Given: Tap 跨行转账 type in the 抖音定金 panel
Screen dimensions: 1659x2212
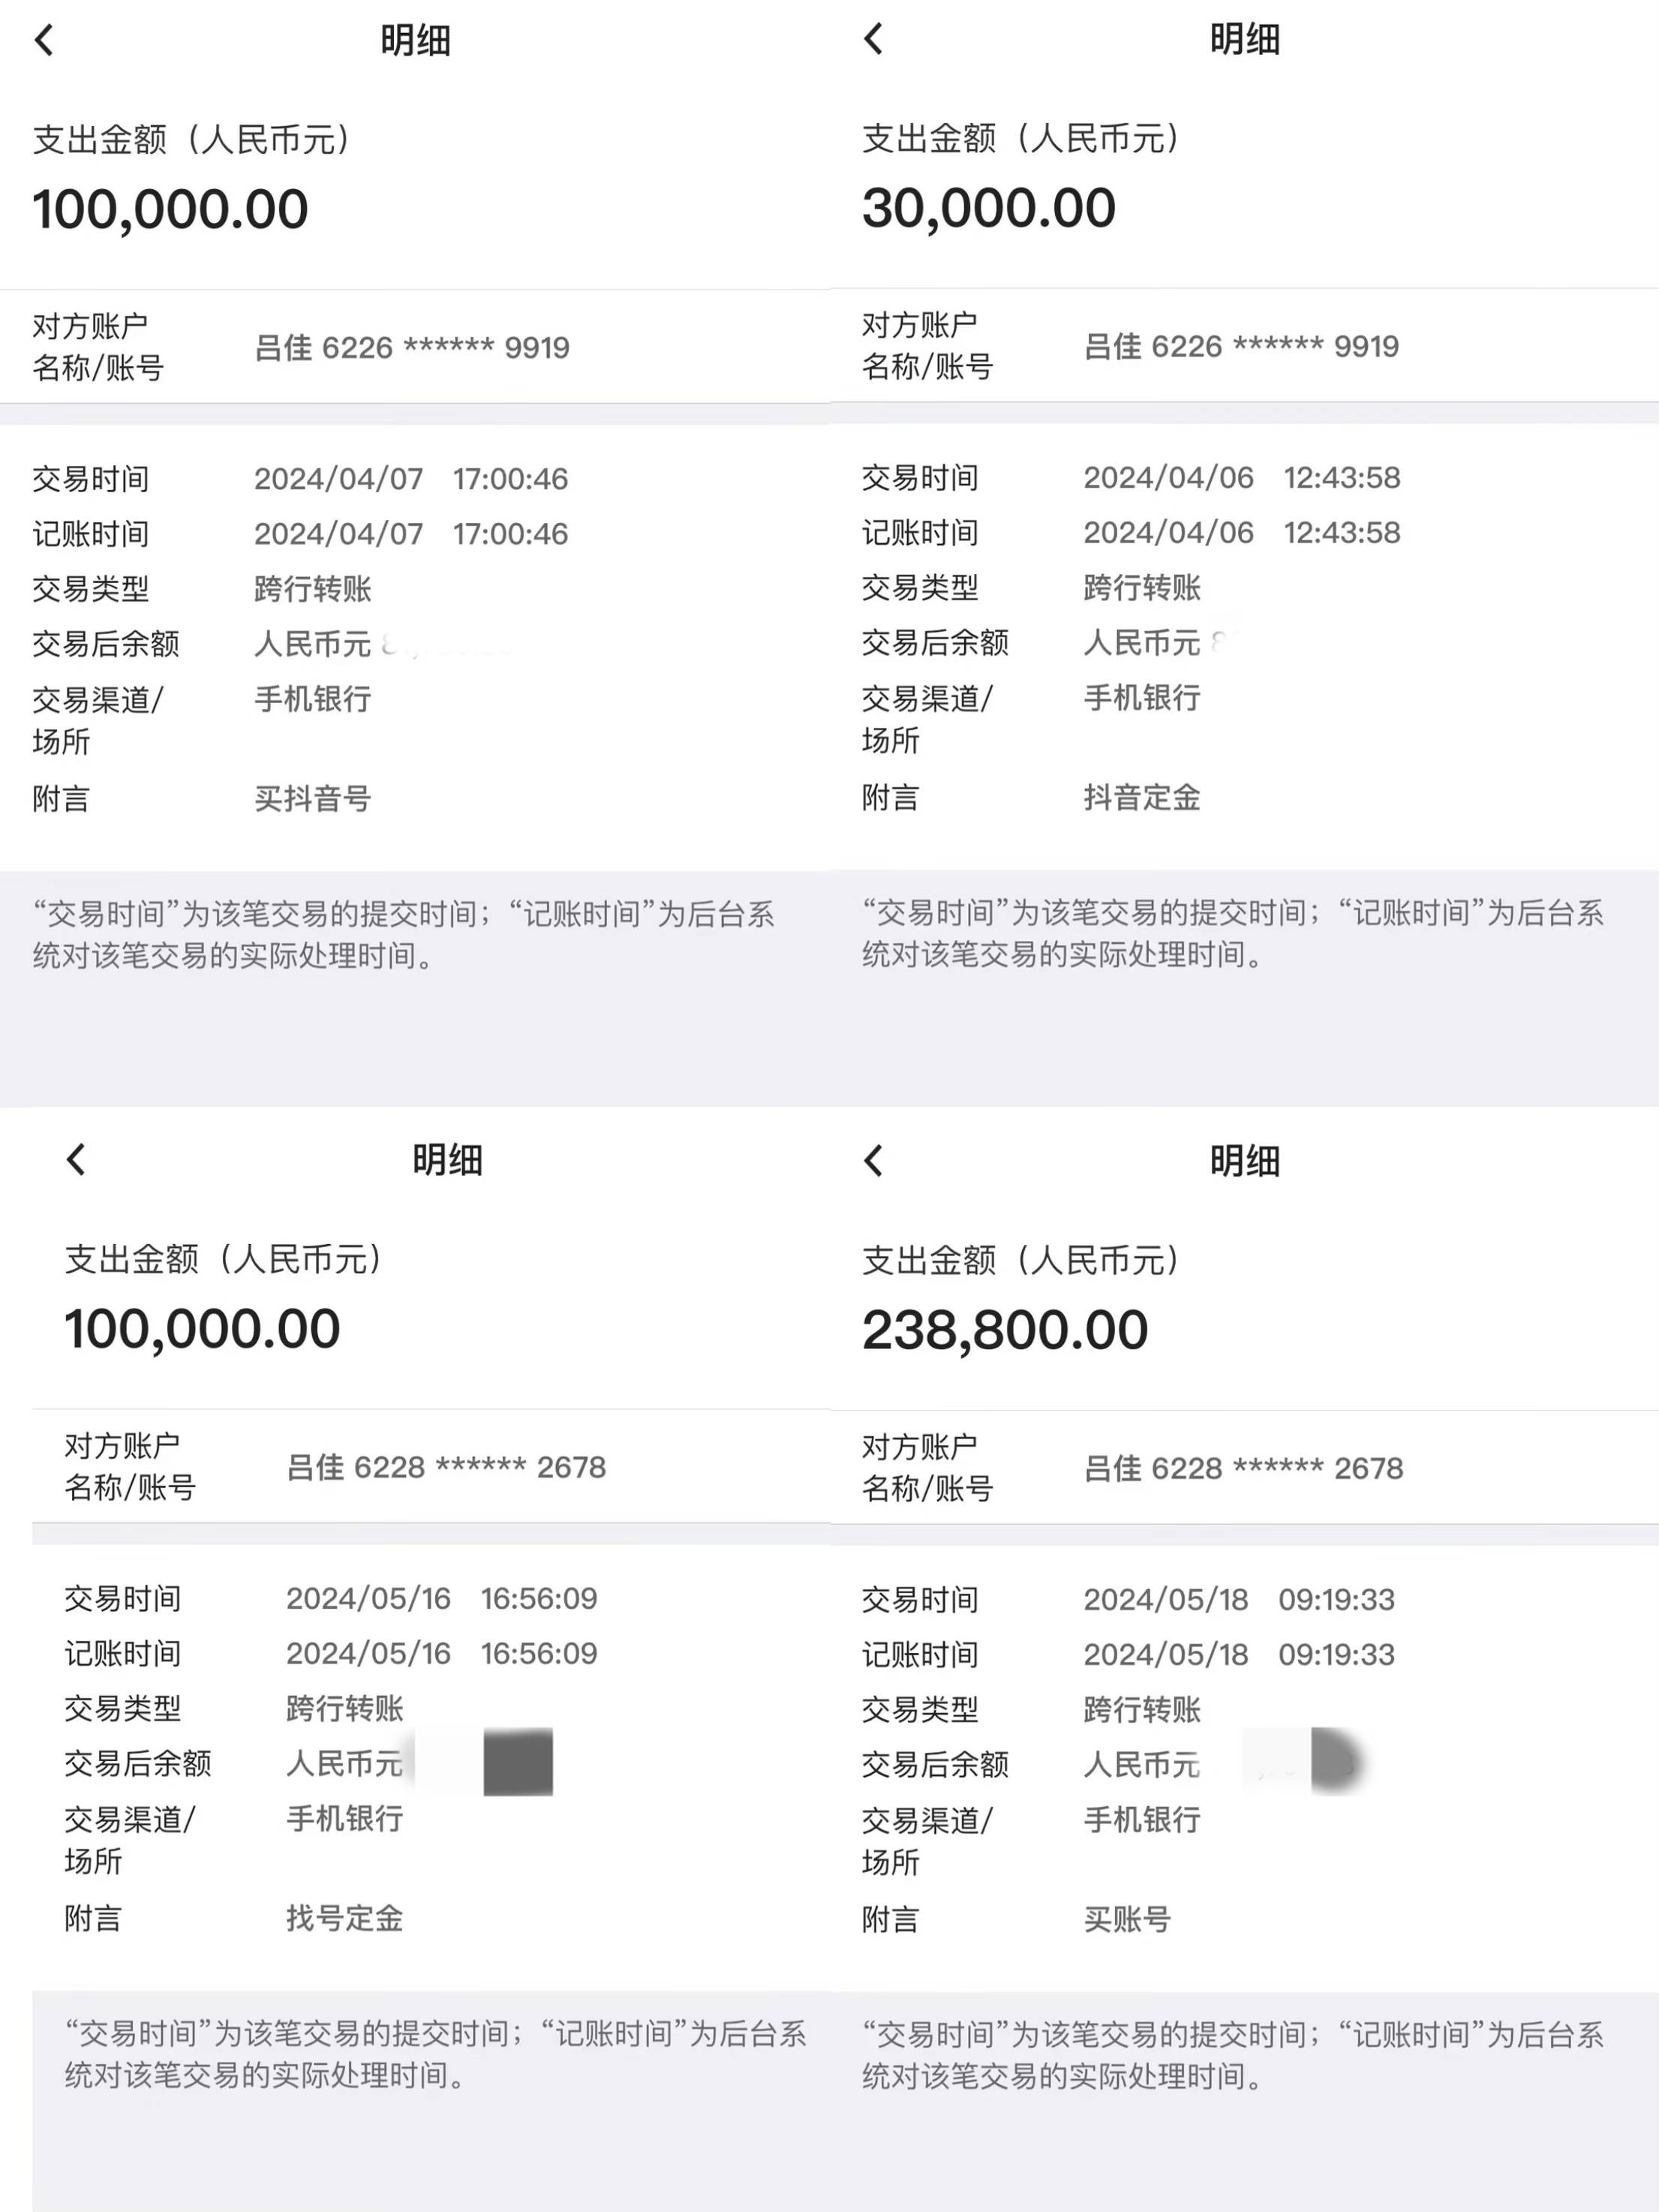Looking at the screenshot, I should [1142, 587].
